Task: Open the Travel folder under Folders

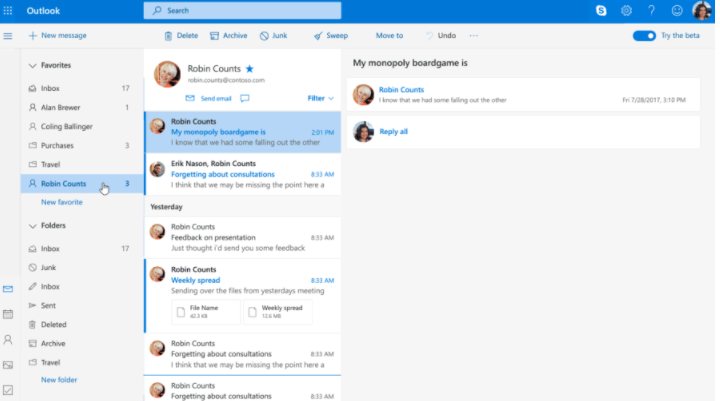Action: 82,362
